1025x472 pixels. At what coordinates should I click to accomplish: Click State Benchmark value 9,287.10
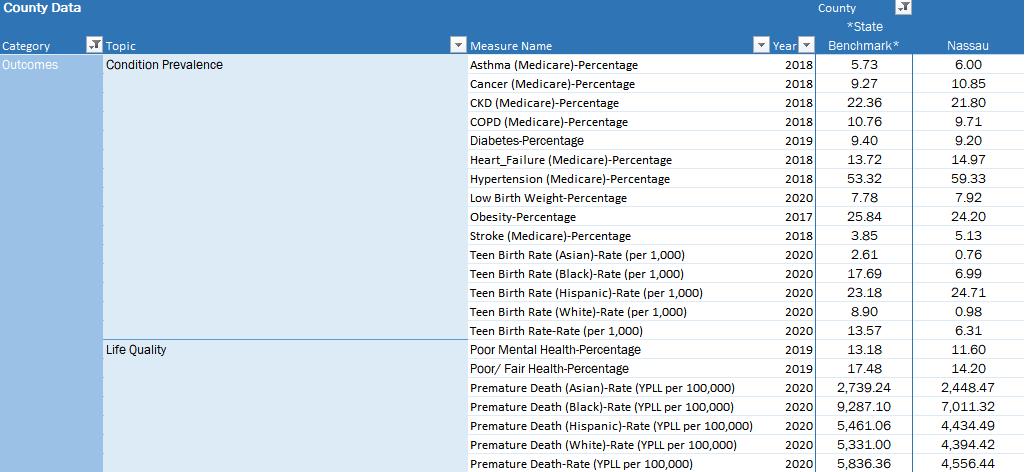864,407
